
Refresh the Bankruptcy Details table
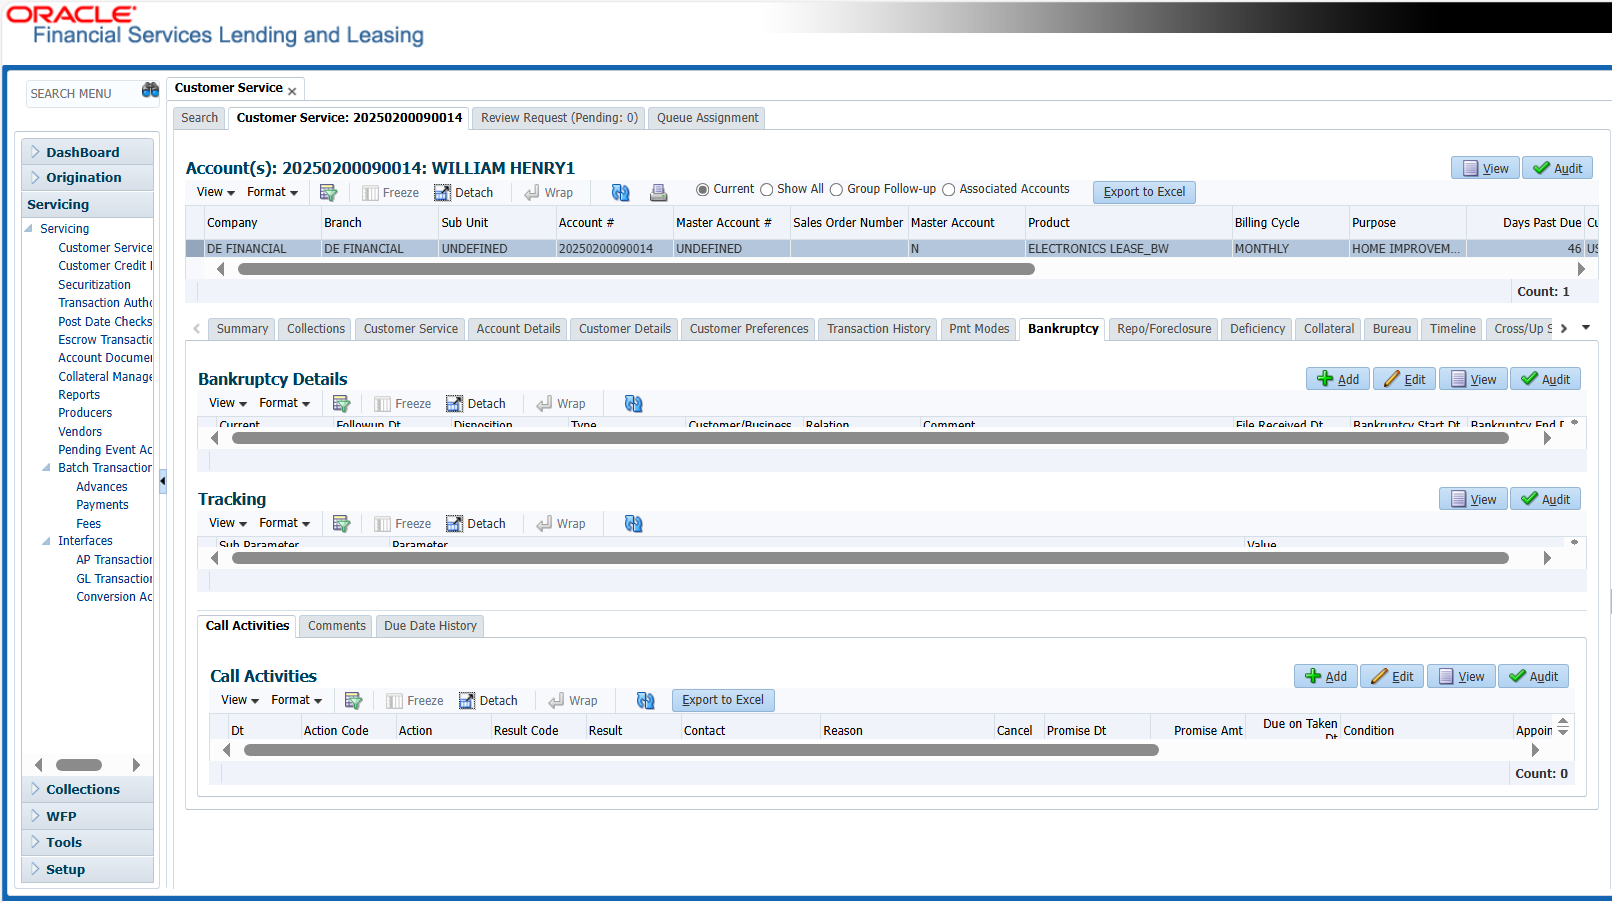[633, 404]
